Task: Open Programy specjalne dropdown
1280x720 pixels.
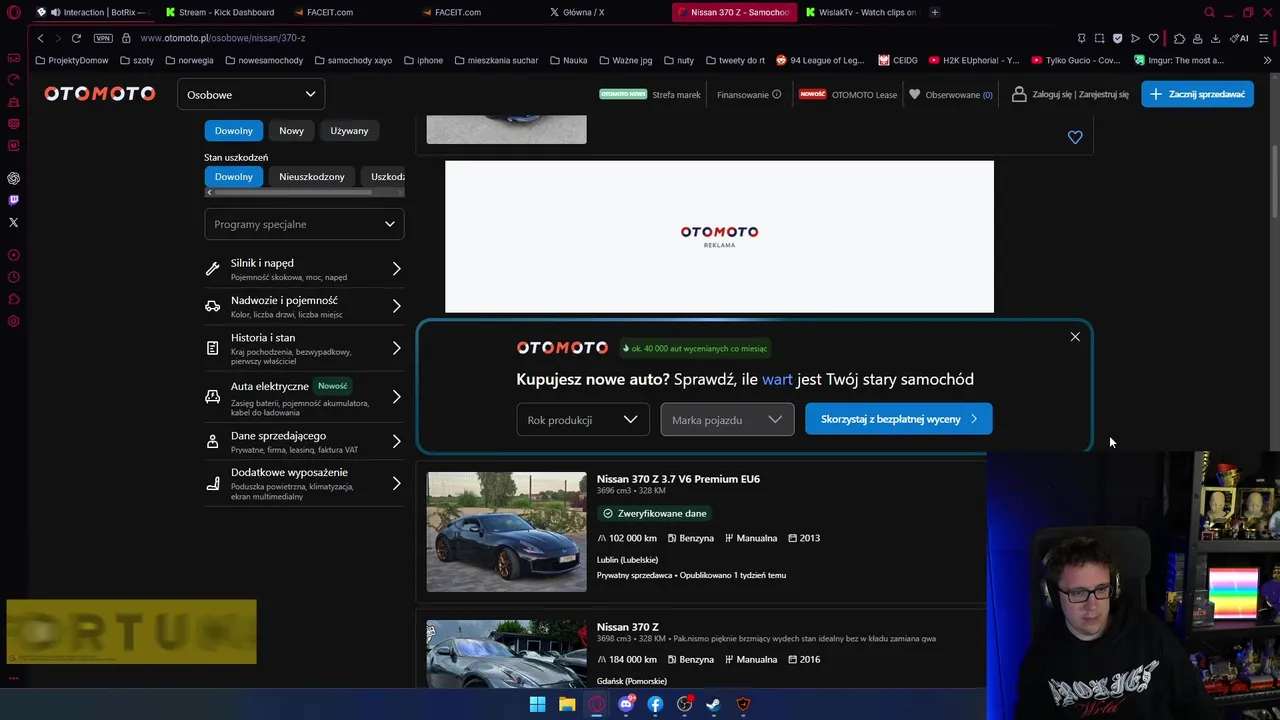Action: 304,224
